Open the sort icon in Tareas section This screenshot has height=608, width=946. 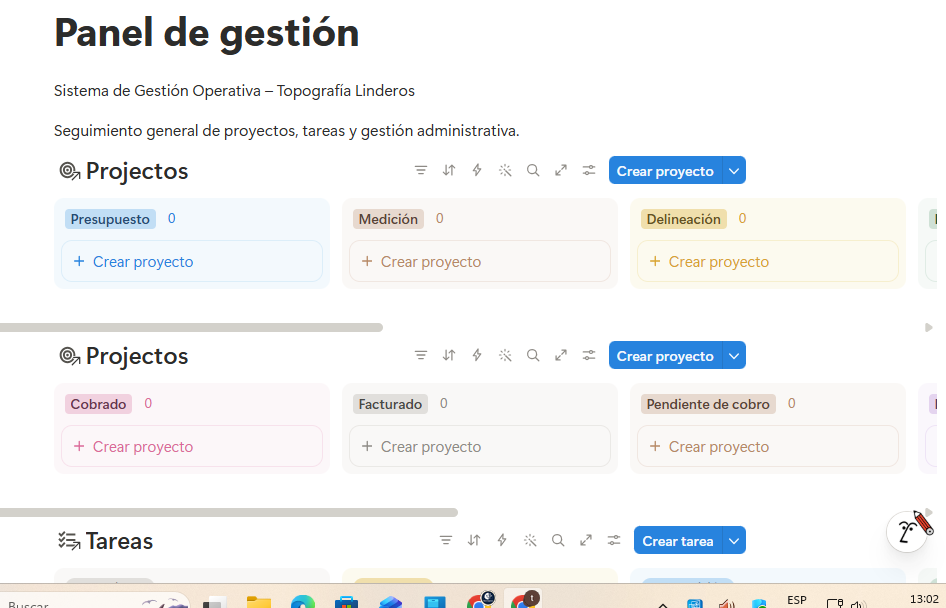pyautogui.click(x=474, y=540)
